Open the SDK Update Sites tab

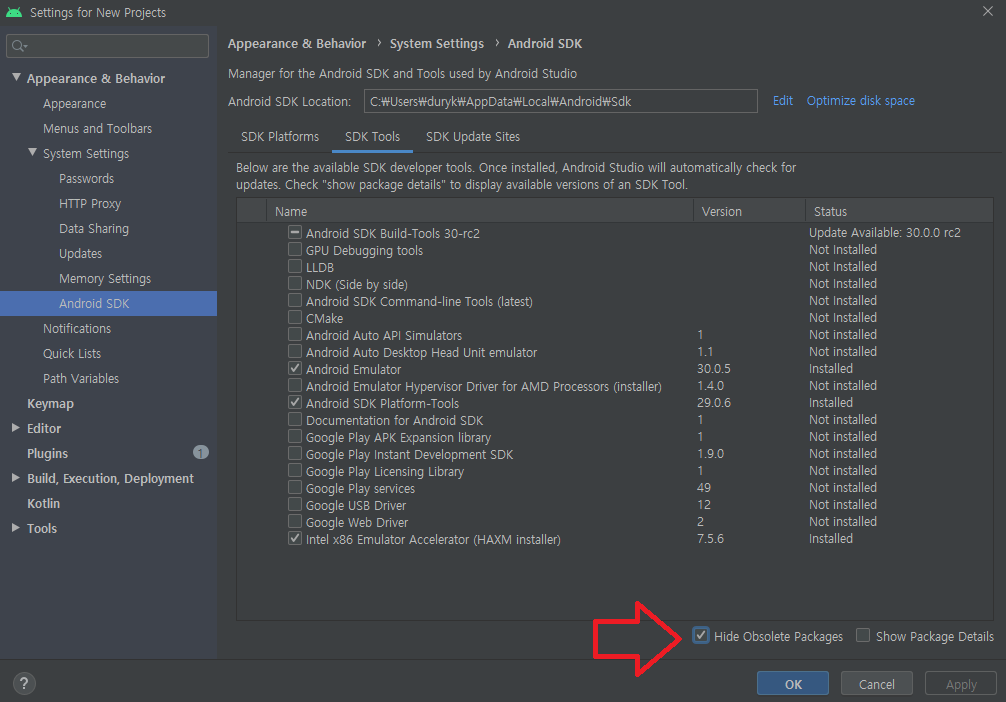coord(473,137)
